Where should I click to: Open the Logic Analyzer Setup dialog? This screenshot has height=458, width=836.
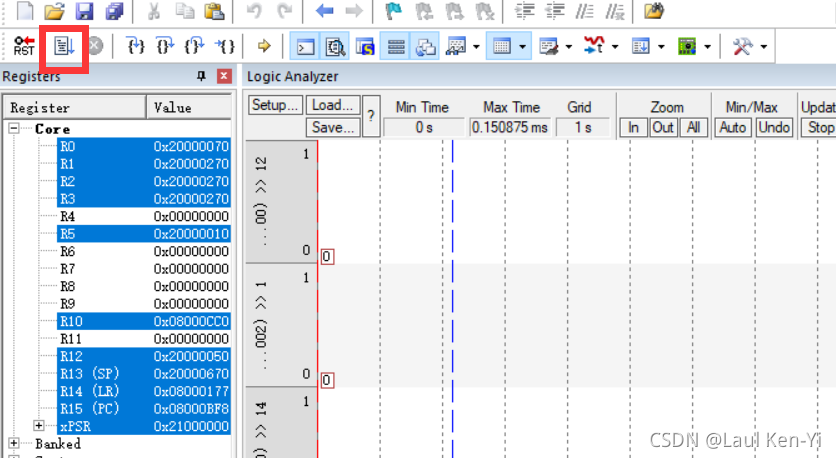click(275, 106)
